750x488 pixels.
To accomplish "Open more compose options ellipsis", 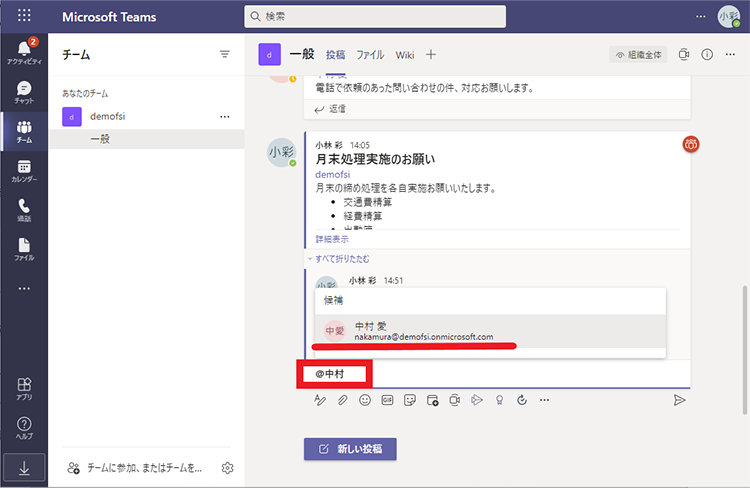I will [544, 400].
